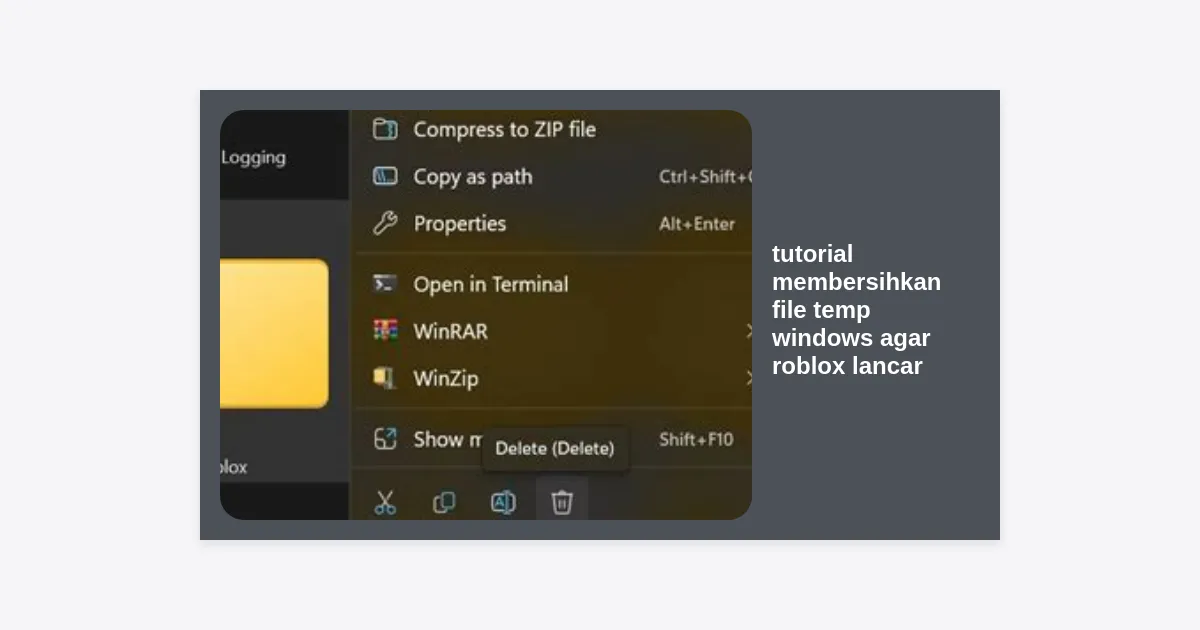Click the Show more options icon
Viewport: 1200px width, 630px height.
click(385, 439)
